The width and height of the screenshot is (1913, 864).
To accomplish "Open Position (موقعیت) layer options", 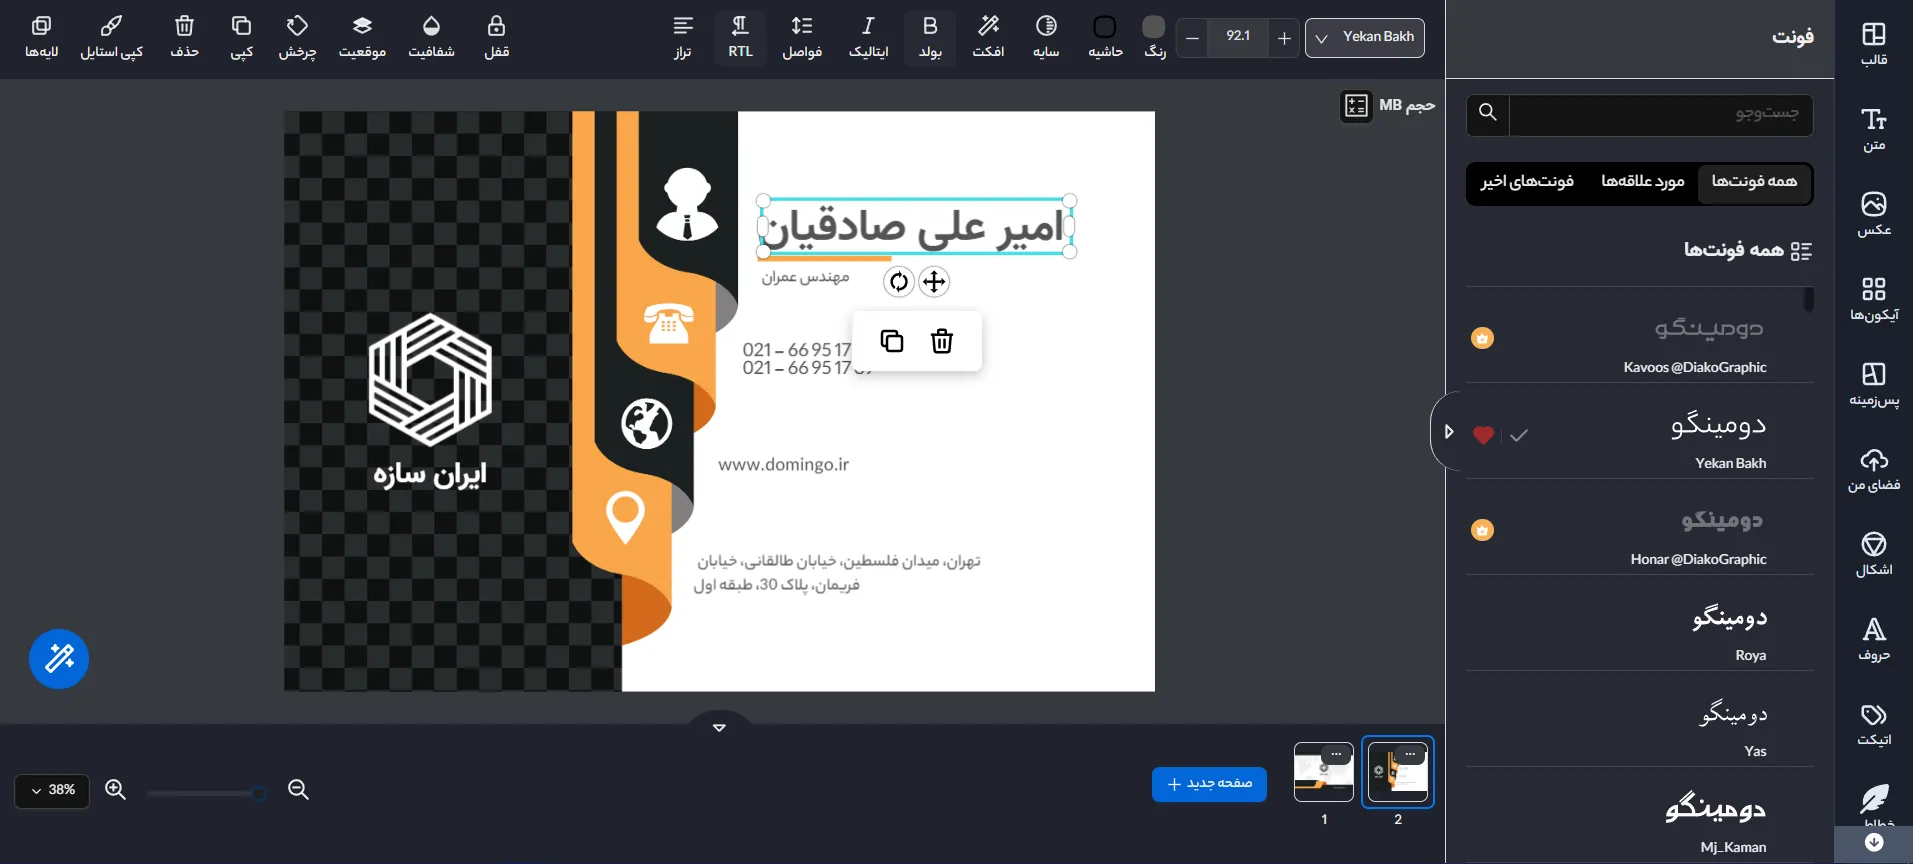I will [x=362, y=37].
